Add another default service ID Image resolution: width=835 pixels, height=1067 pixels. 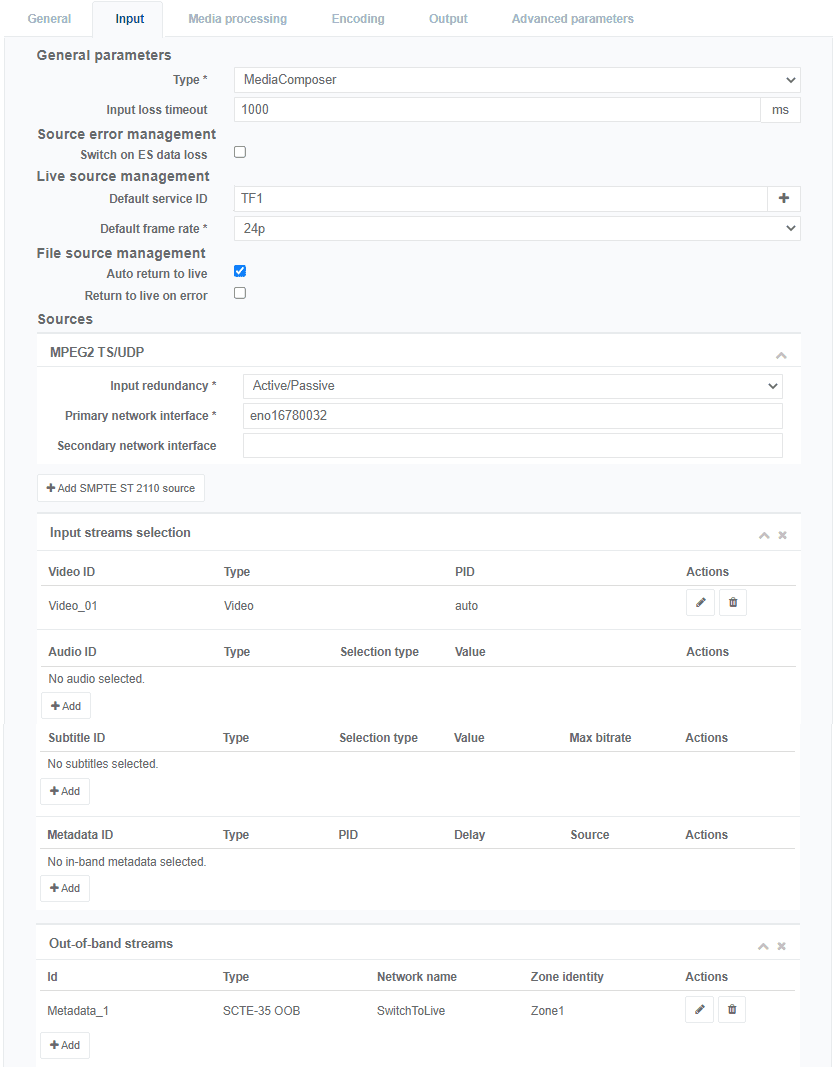784,198
